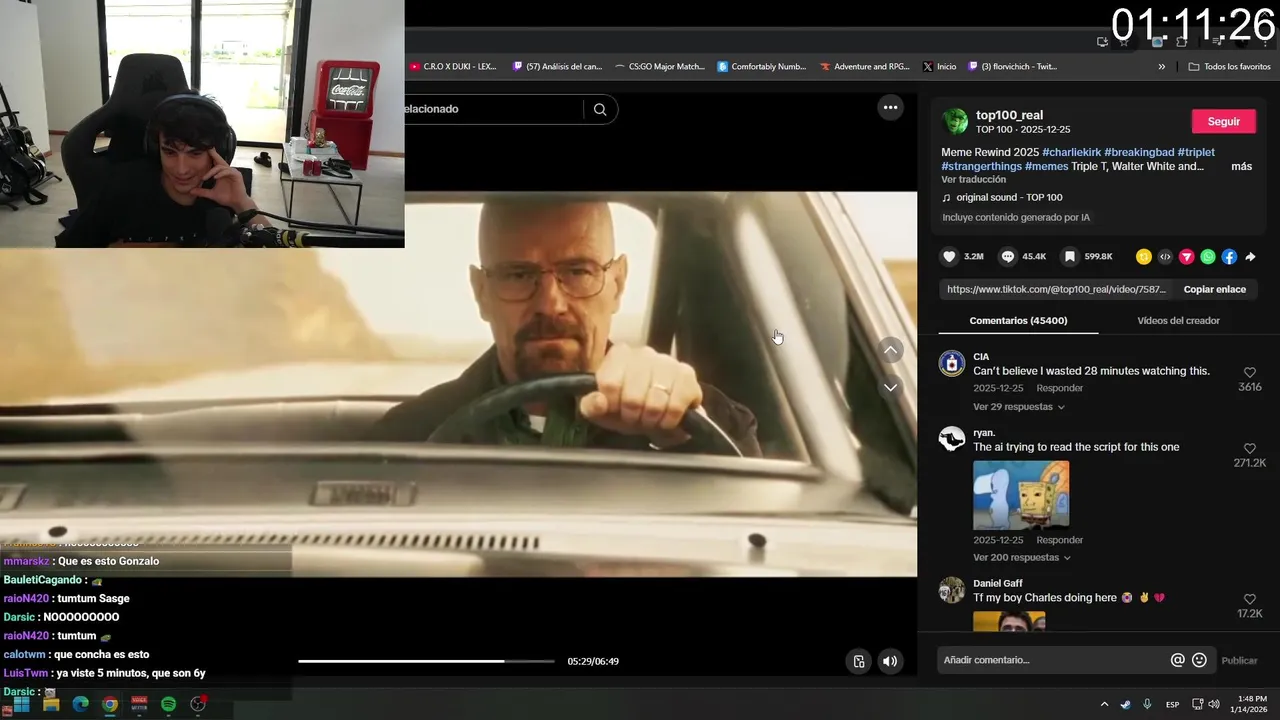The width and height of the screenshot is (1280, 720).
Task: Click the Ver traducción link
Action: [x=973, y=179]
